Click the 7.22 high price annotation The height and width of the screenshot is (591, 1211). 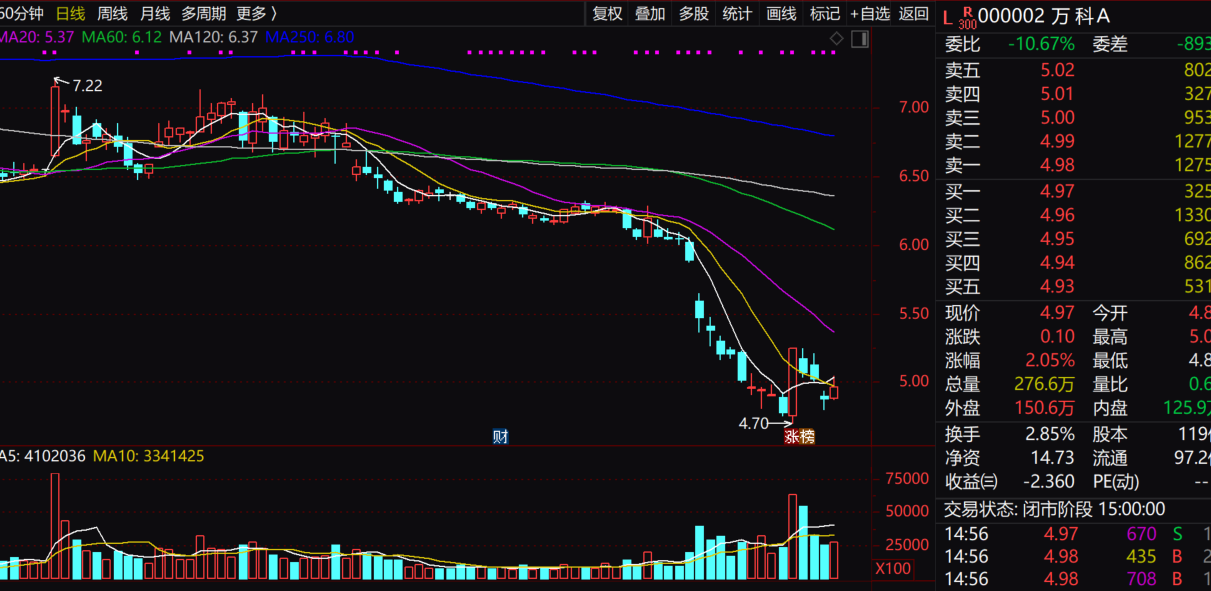[87, 86]
